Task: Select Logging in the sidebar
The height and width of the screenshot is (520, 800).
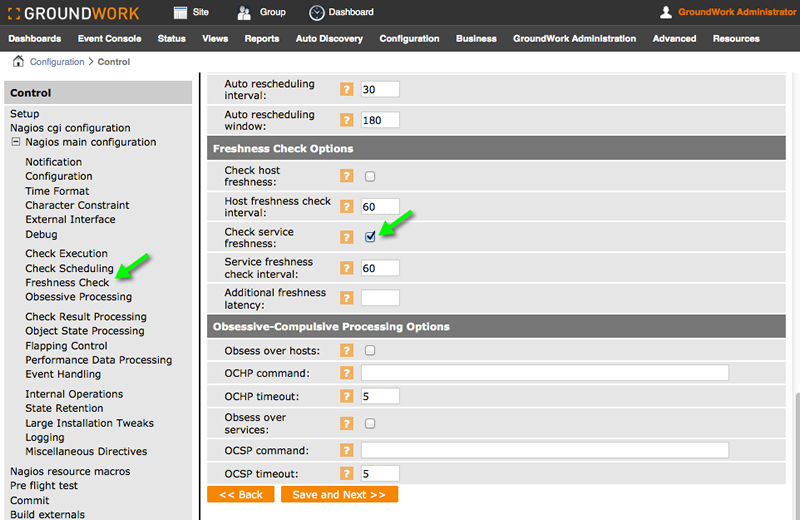Action: pyautogui.click(x=45, y=438)
